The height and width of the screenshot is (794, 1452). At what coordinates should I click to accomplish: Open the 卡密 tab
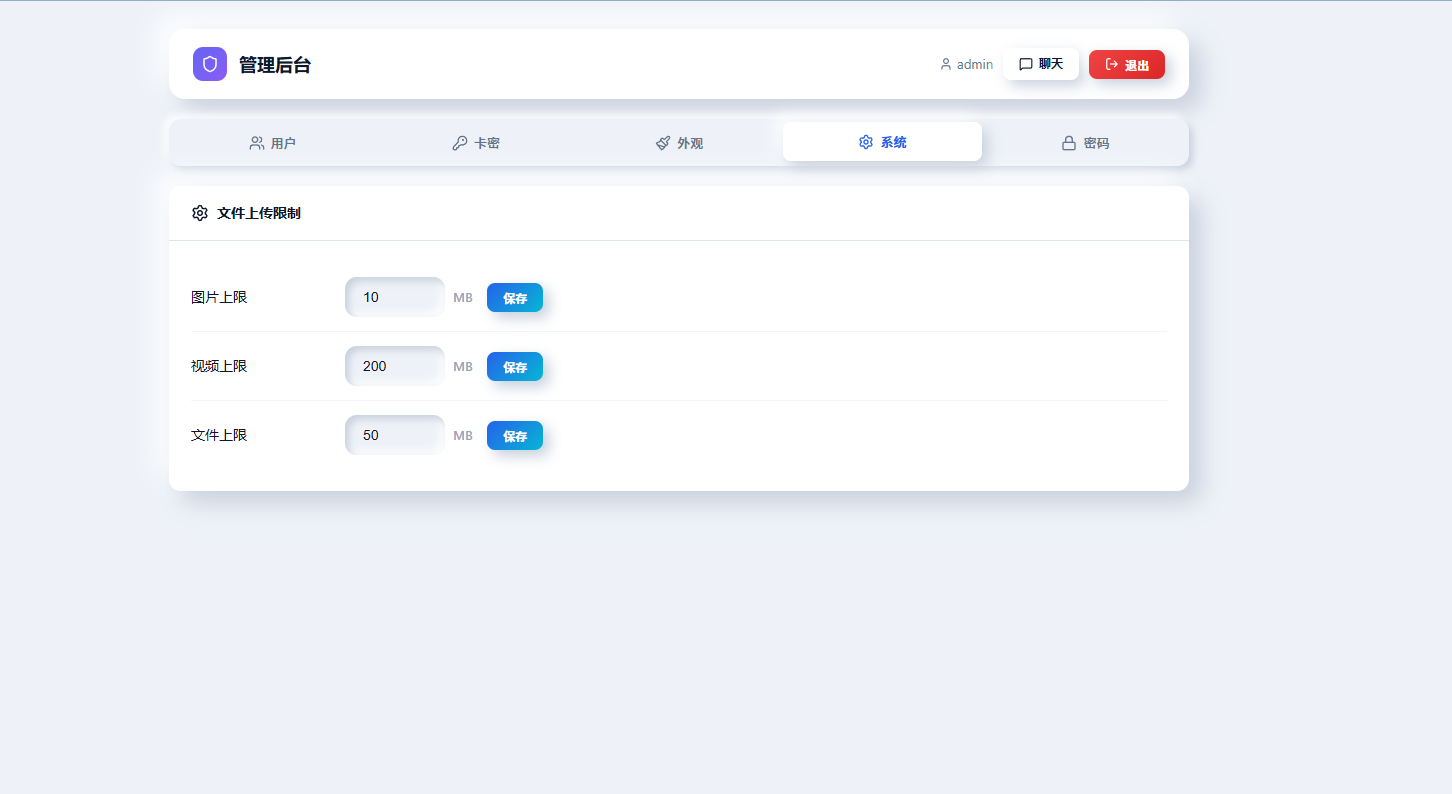click(476, 143)
